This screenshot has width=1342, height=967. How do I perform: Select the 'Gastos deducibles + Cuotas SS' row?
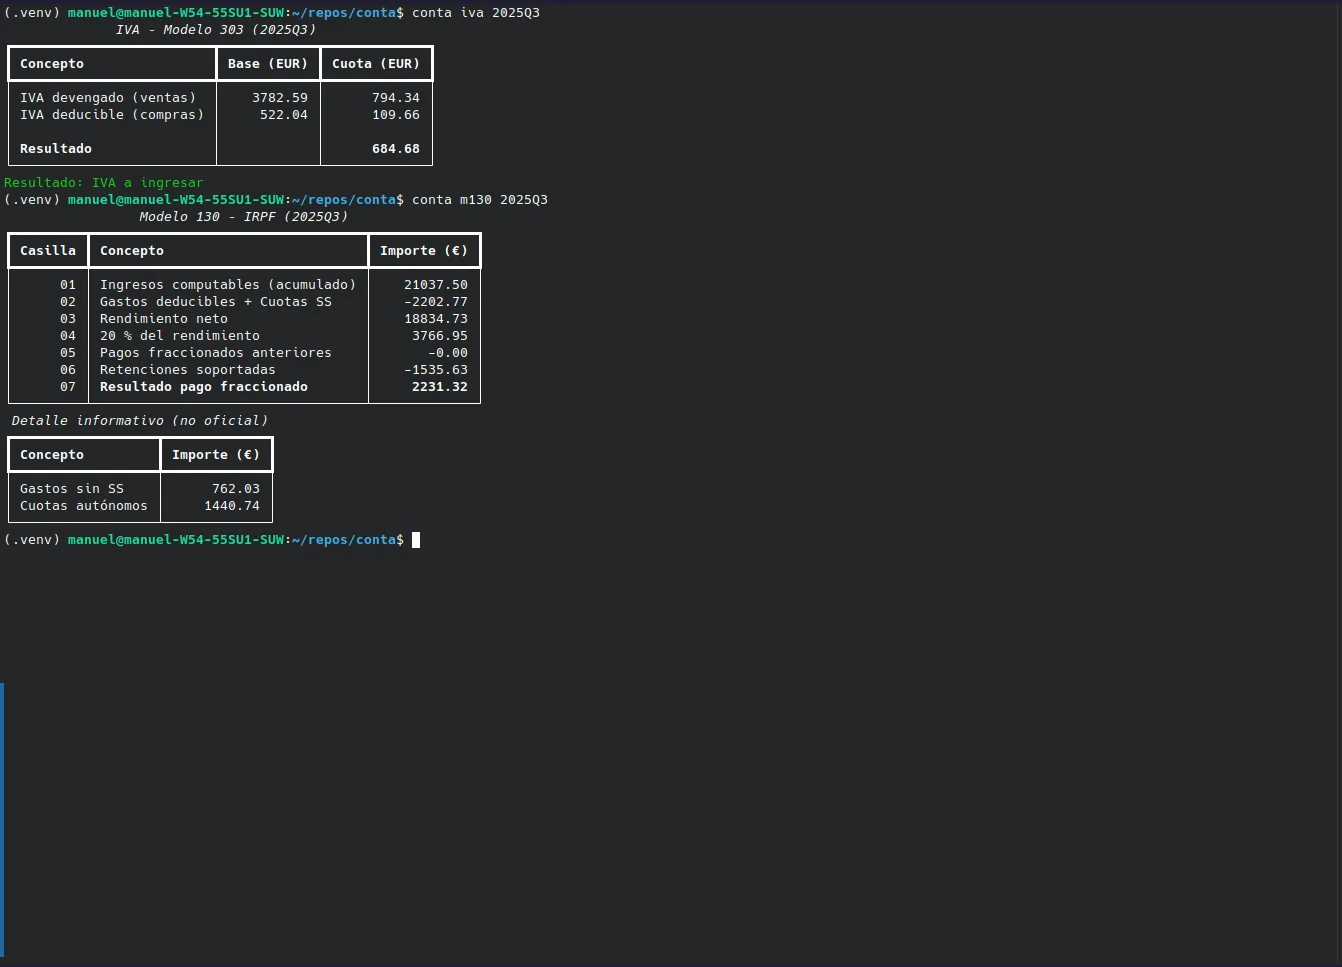[x=215, y=302]
